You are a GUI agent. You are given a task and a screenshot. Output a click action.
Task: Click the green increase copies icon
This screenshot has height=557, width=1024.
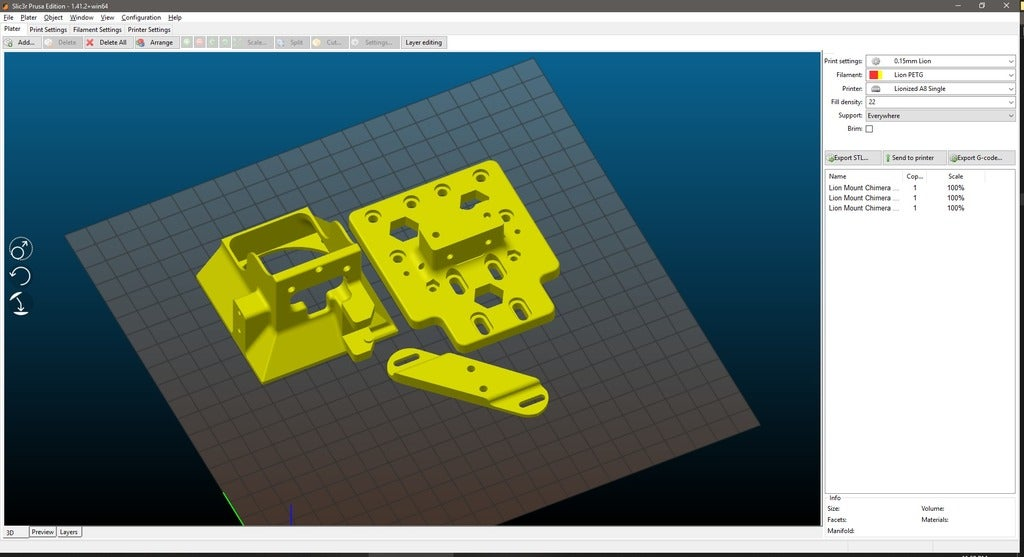187,42
